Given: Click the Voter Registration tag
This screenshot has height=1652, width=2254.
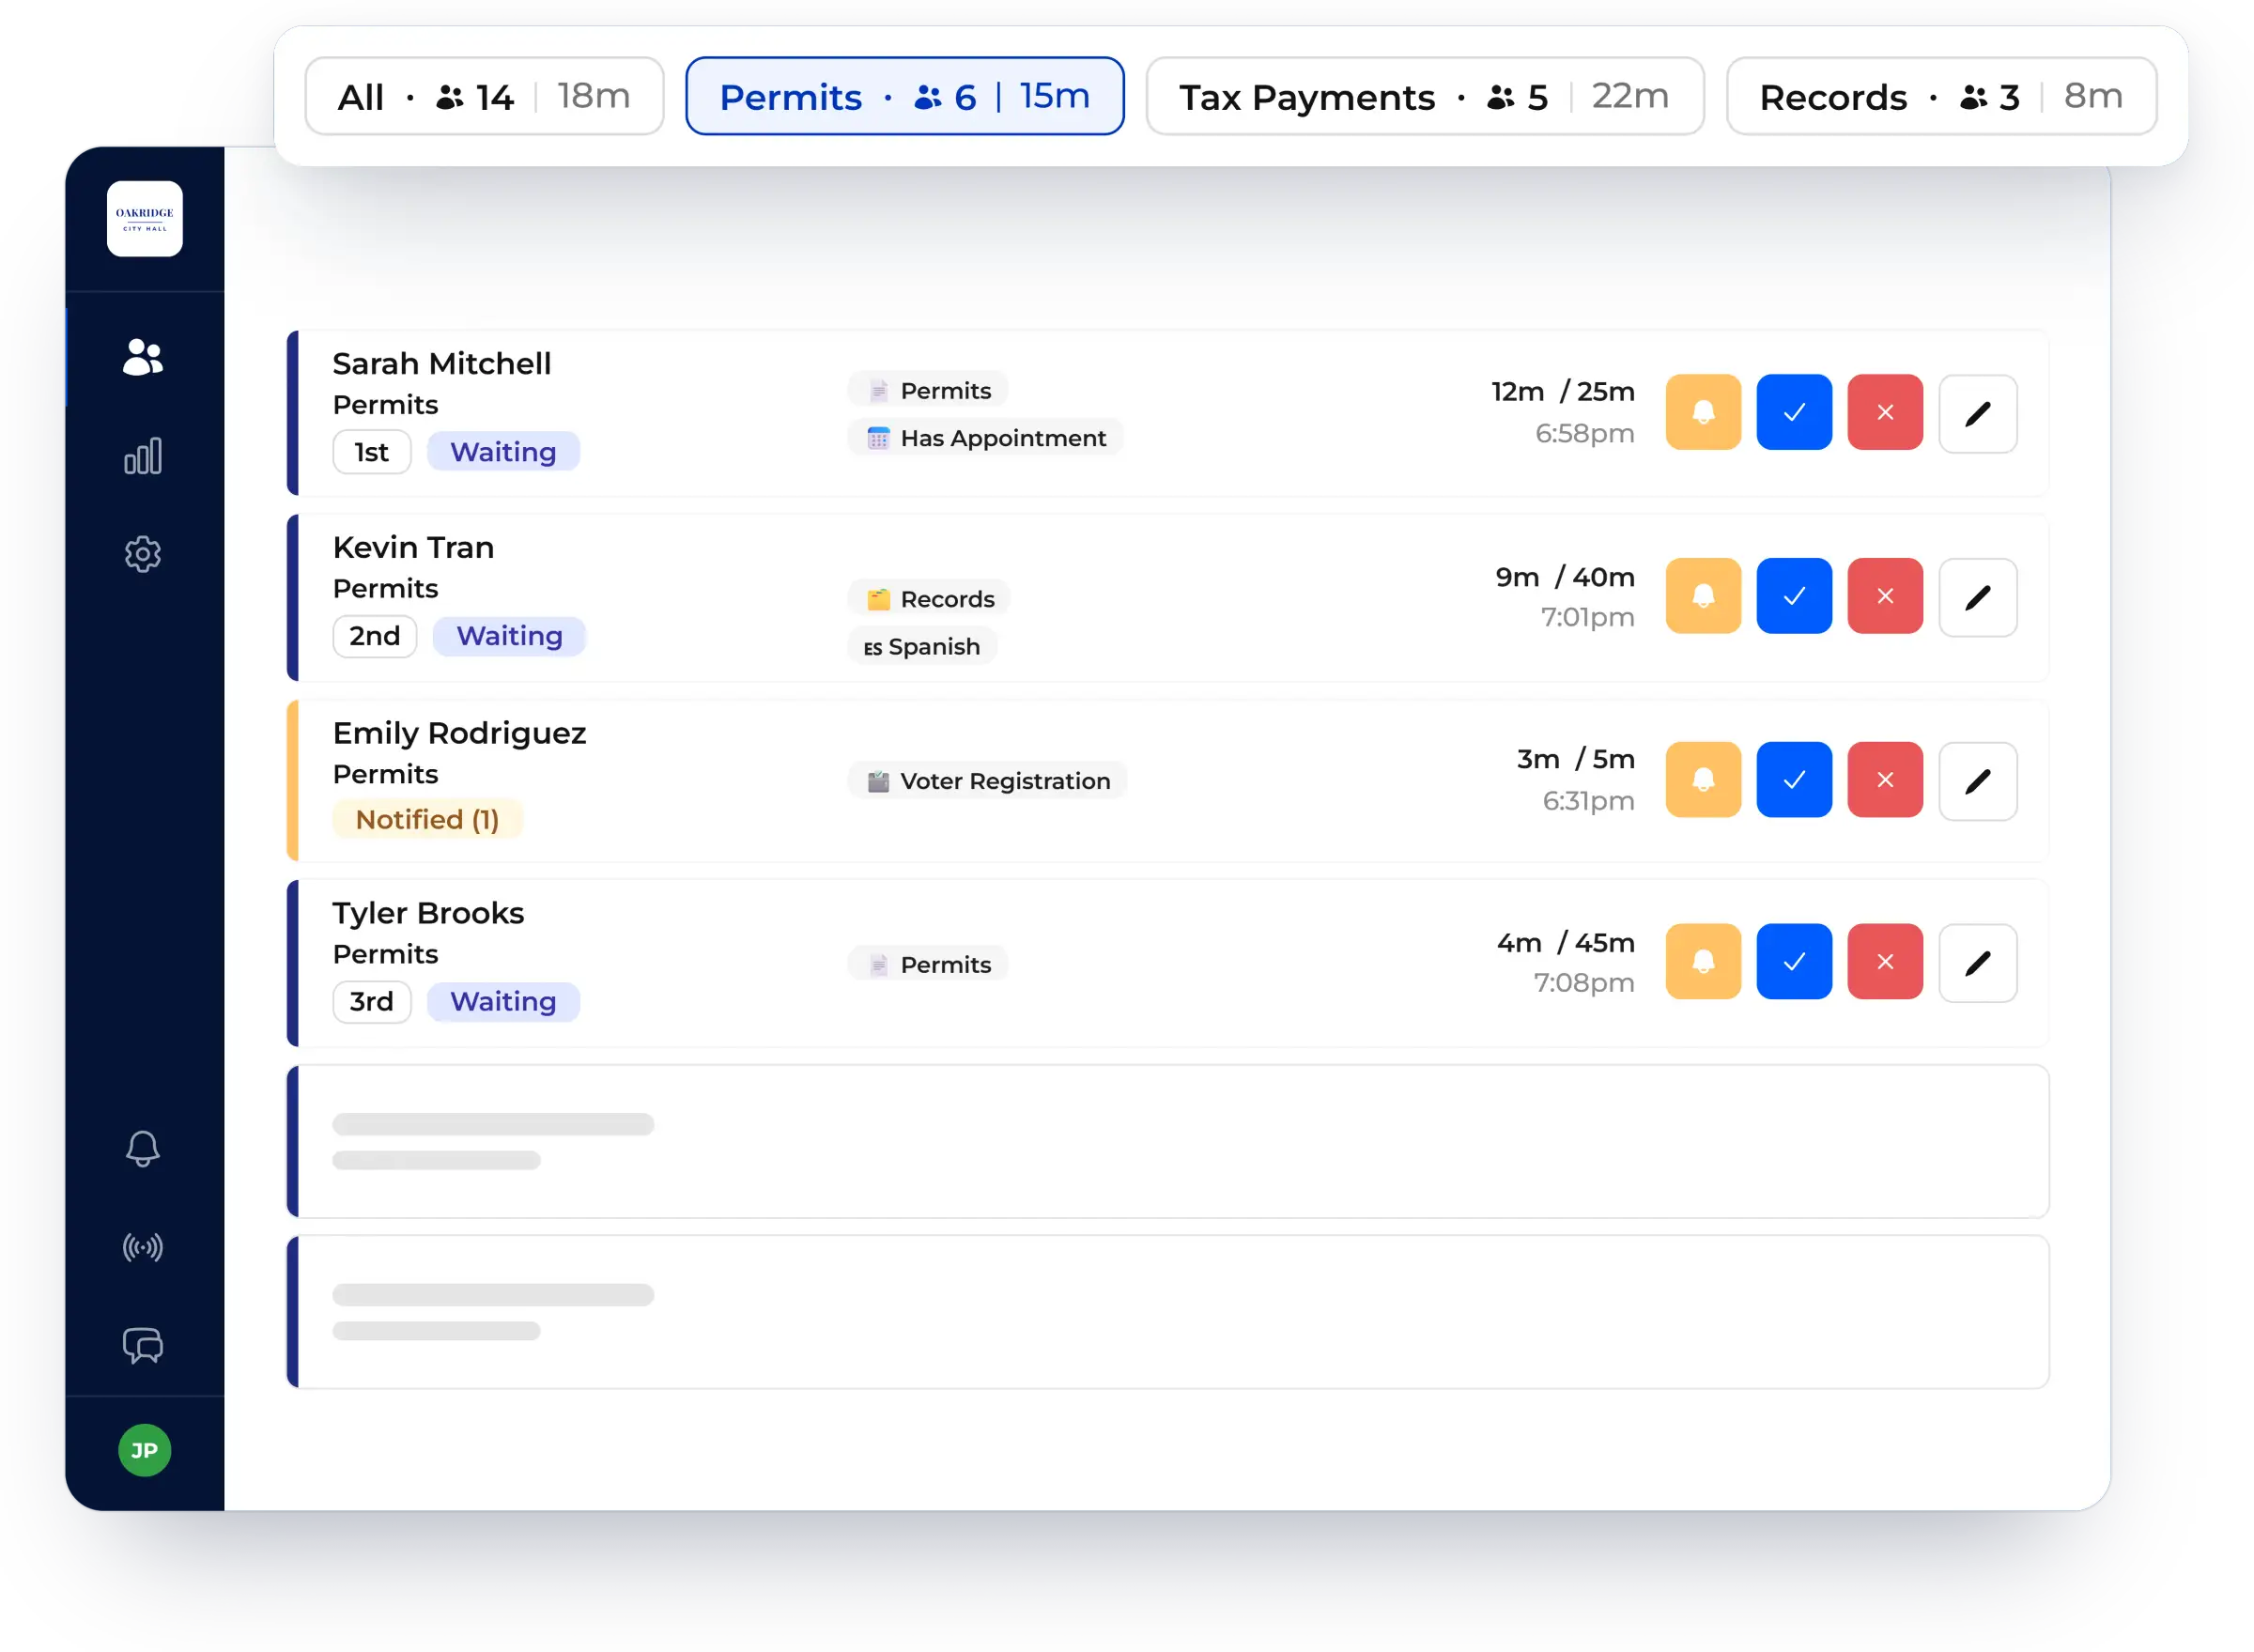Looking at the screenshot, I should [x=988, y=781].
